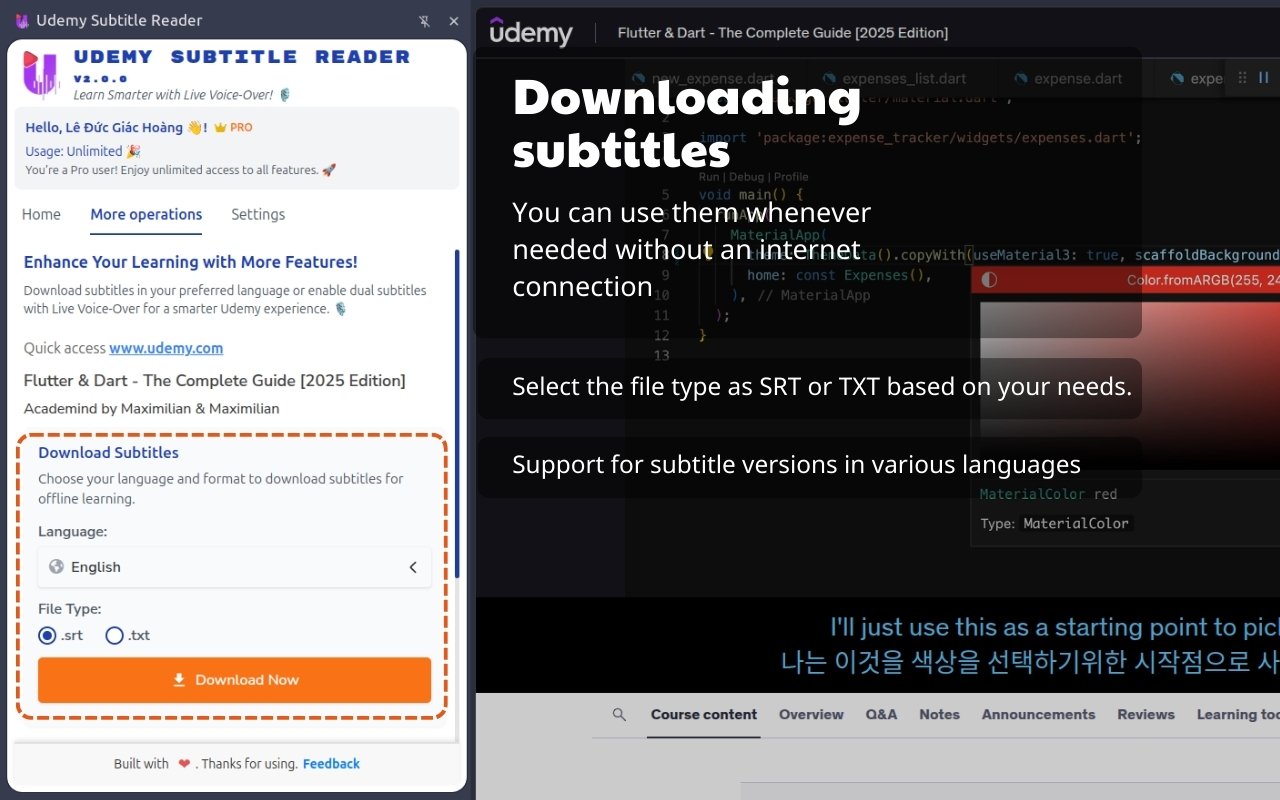Click the "Download Subtitles" section heading

108,453
